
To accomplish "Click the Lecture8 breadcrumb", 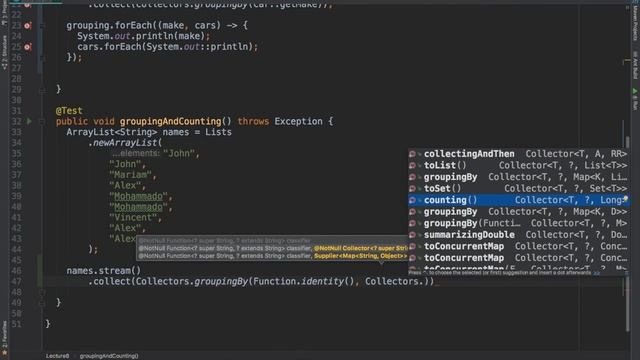I will 58,356.
